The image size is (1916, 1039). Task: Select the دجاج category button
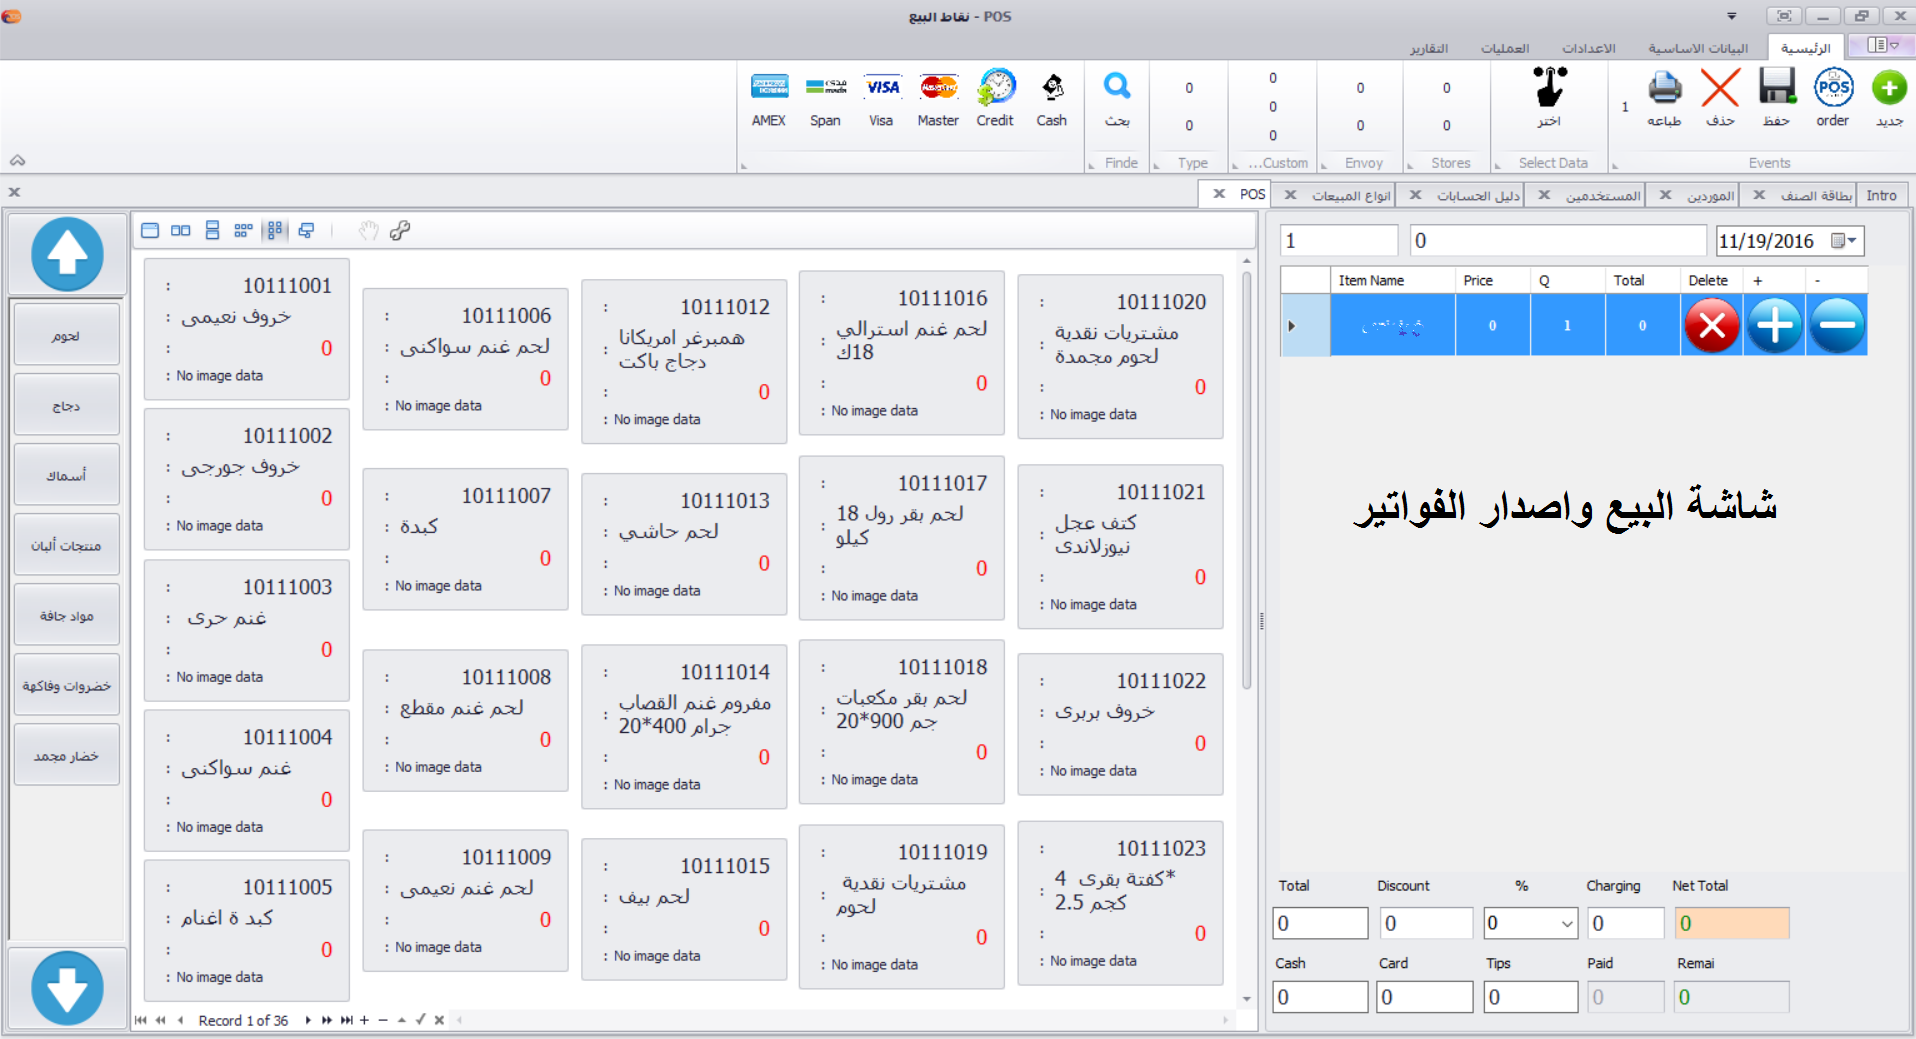pos(66,403)
